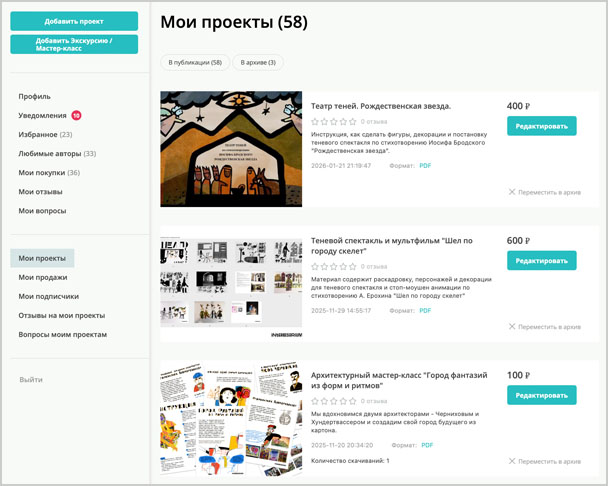Click PDF format link of Театр теней
Image resolution: width=608 pixels, height=486 pixels.
coord(425,166)
